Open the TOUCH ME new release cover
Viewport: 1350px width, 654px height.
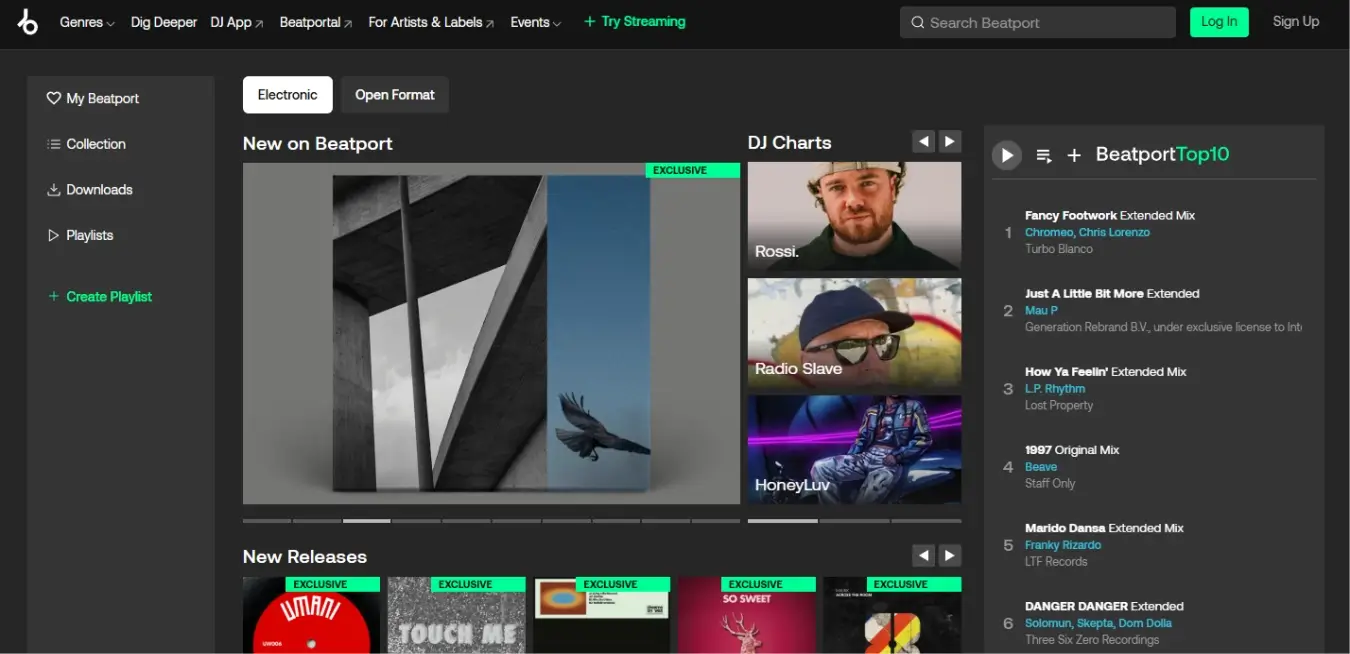456,615
